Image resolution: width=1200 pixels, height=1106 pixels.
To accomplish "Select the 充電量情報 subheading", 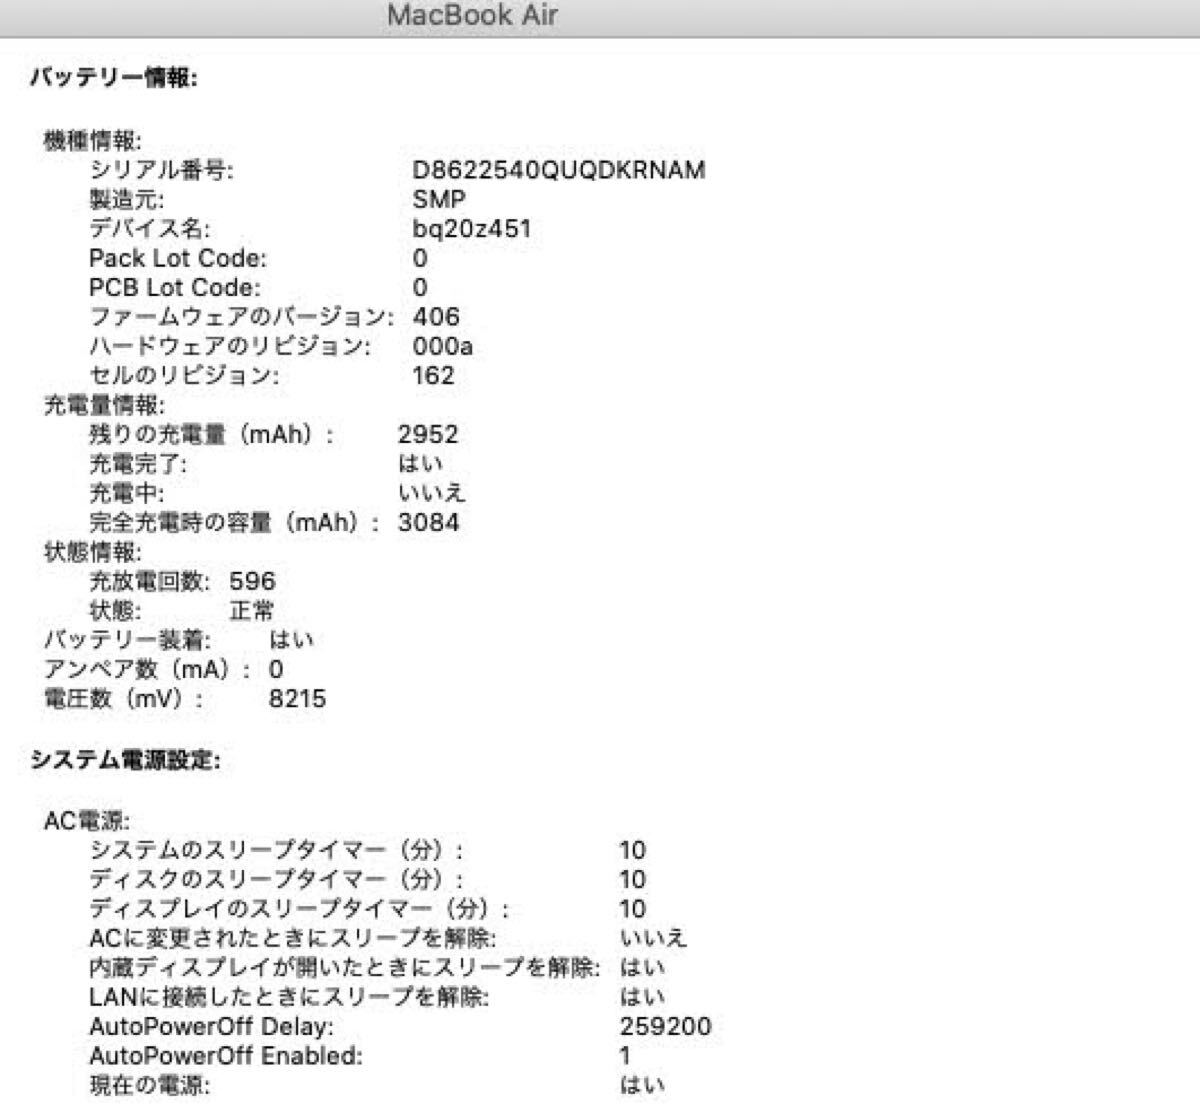I will point(104,405).
